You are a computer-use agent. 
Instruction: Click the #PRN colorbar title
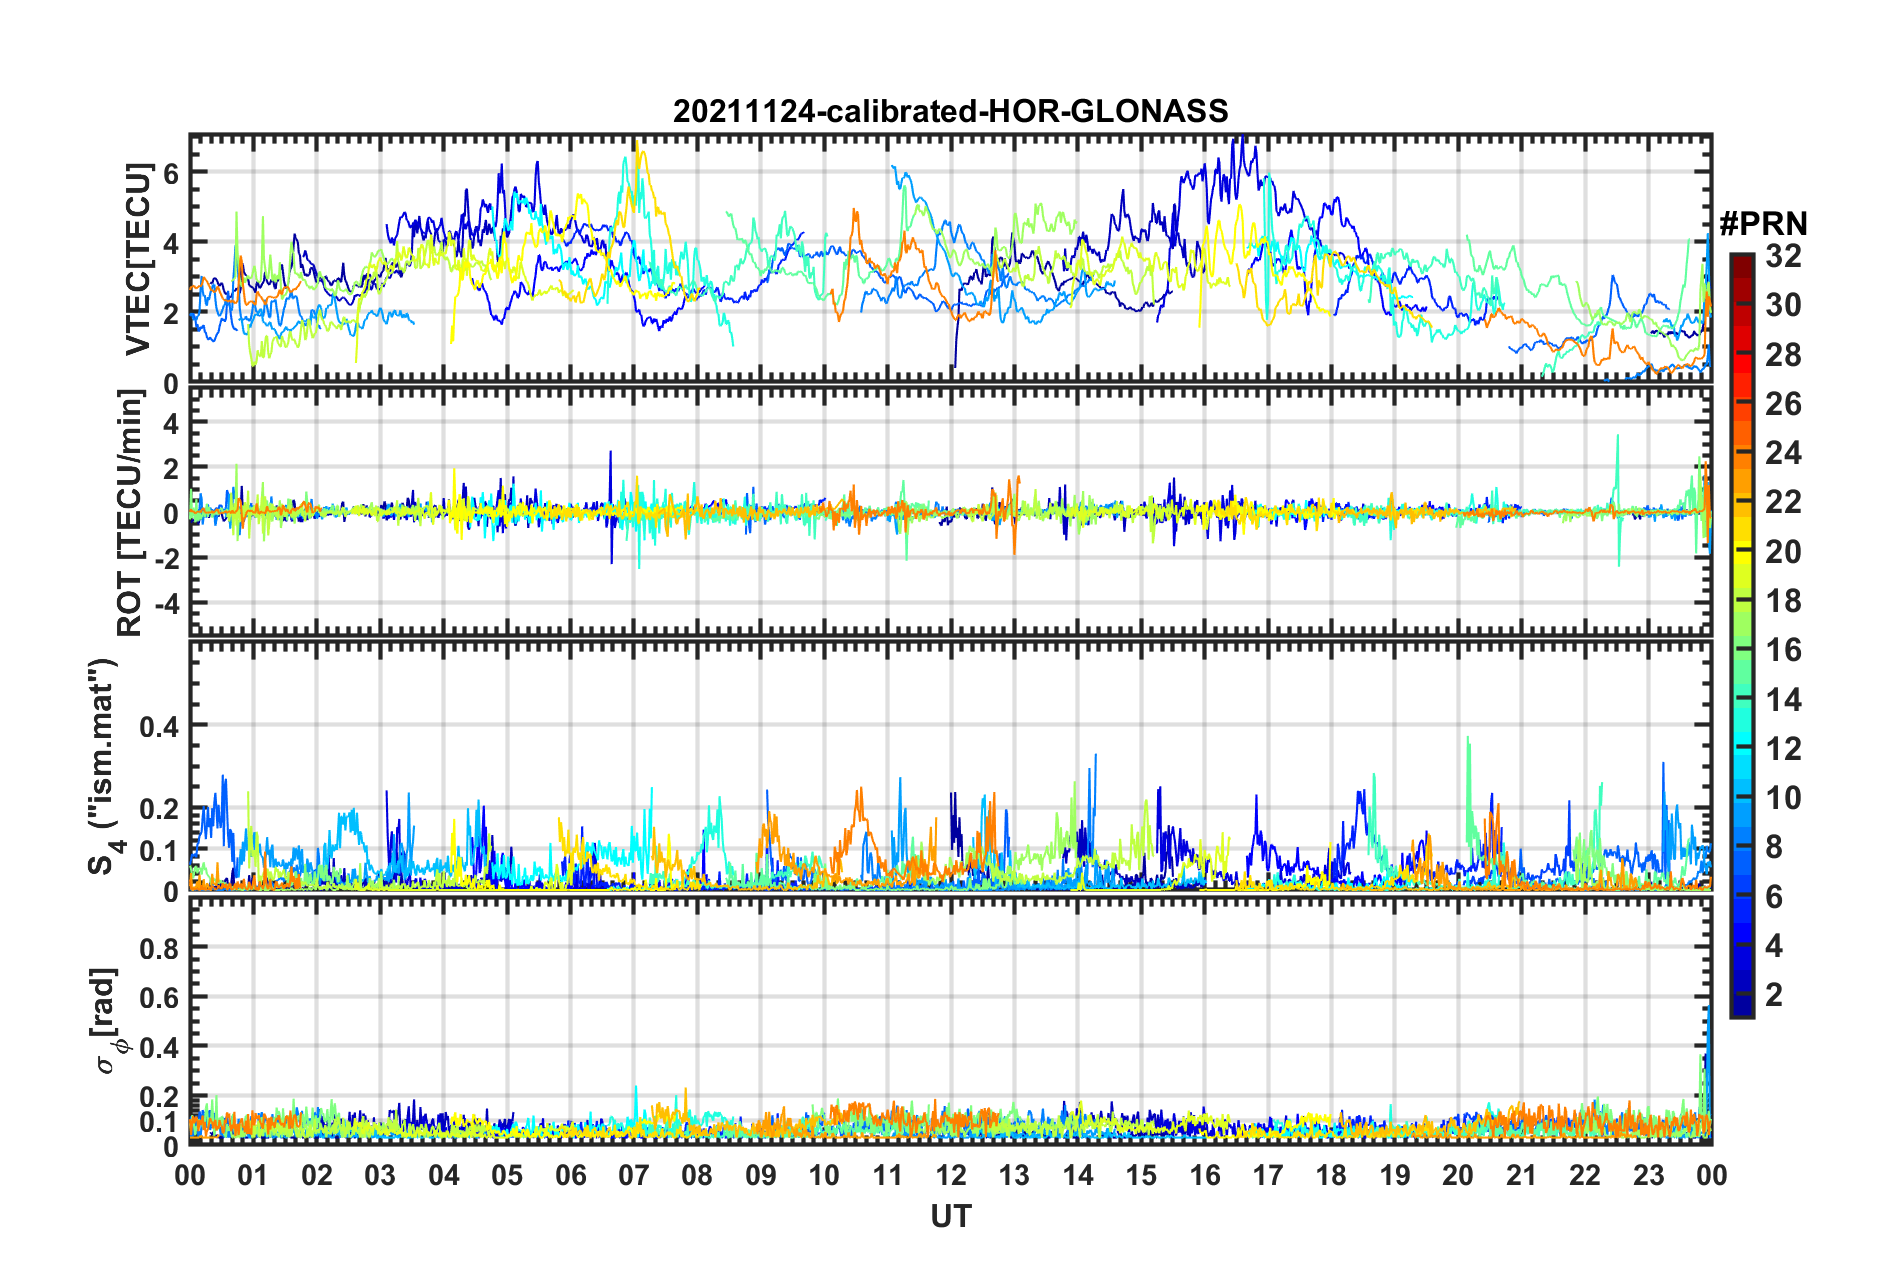tap(1763, 223)
